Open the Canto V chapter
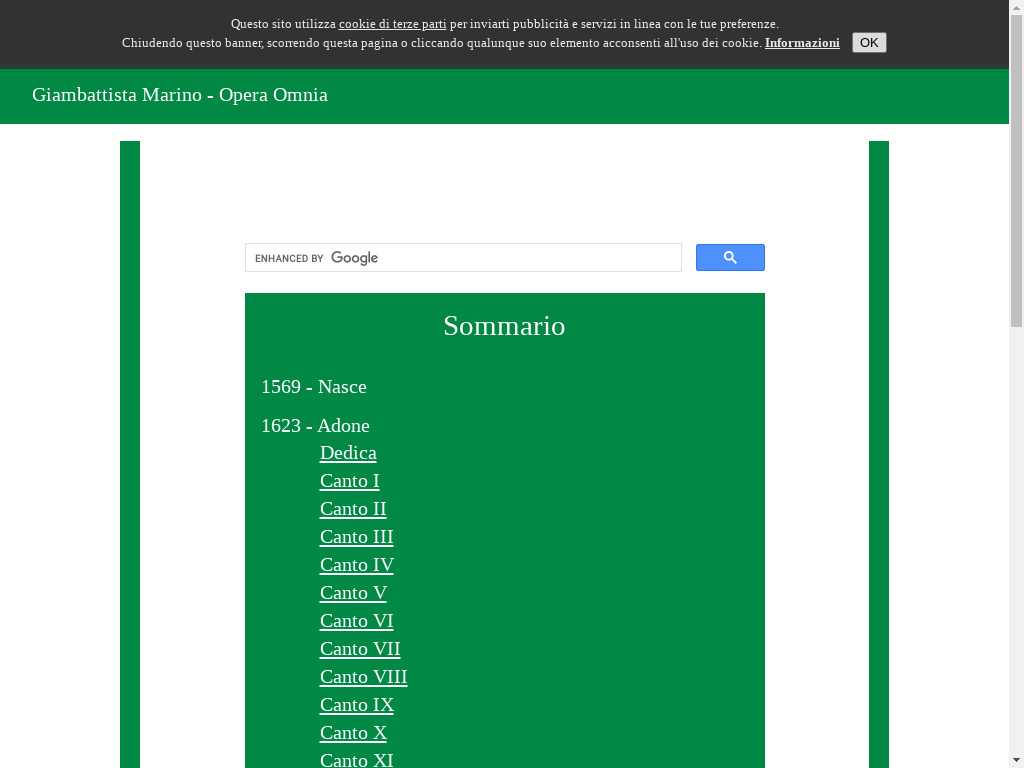This screenshot has height=768, width=1024. point(353,593)
